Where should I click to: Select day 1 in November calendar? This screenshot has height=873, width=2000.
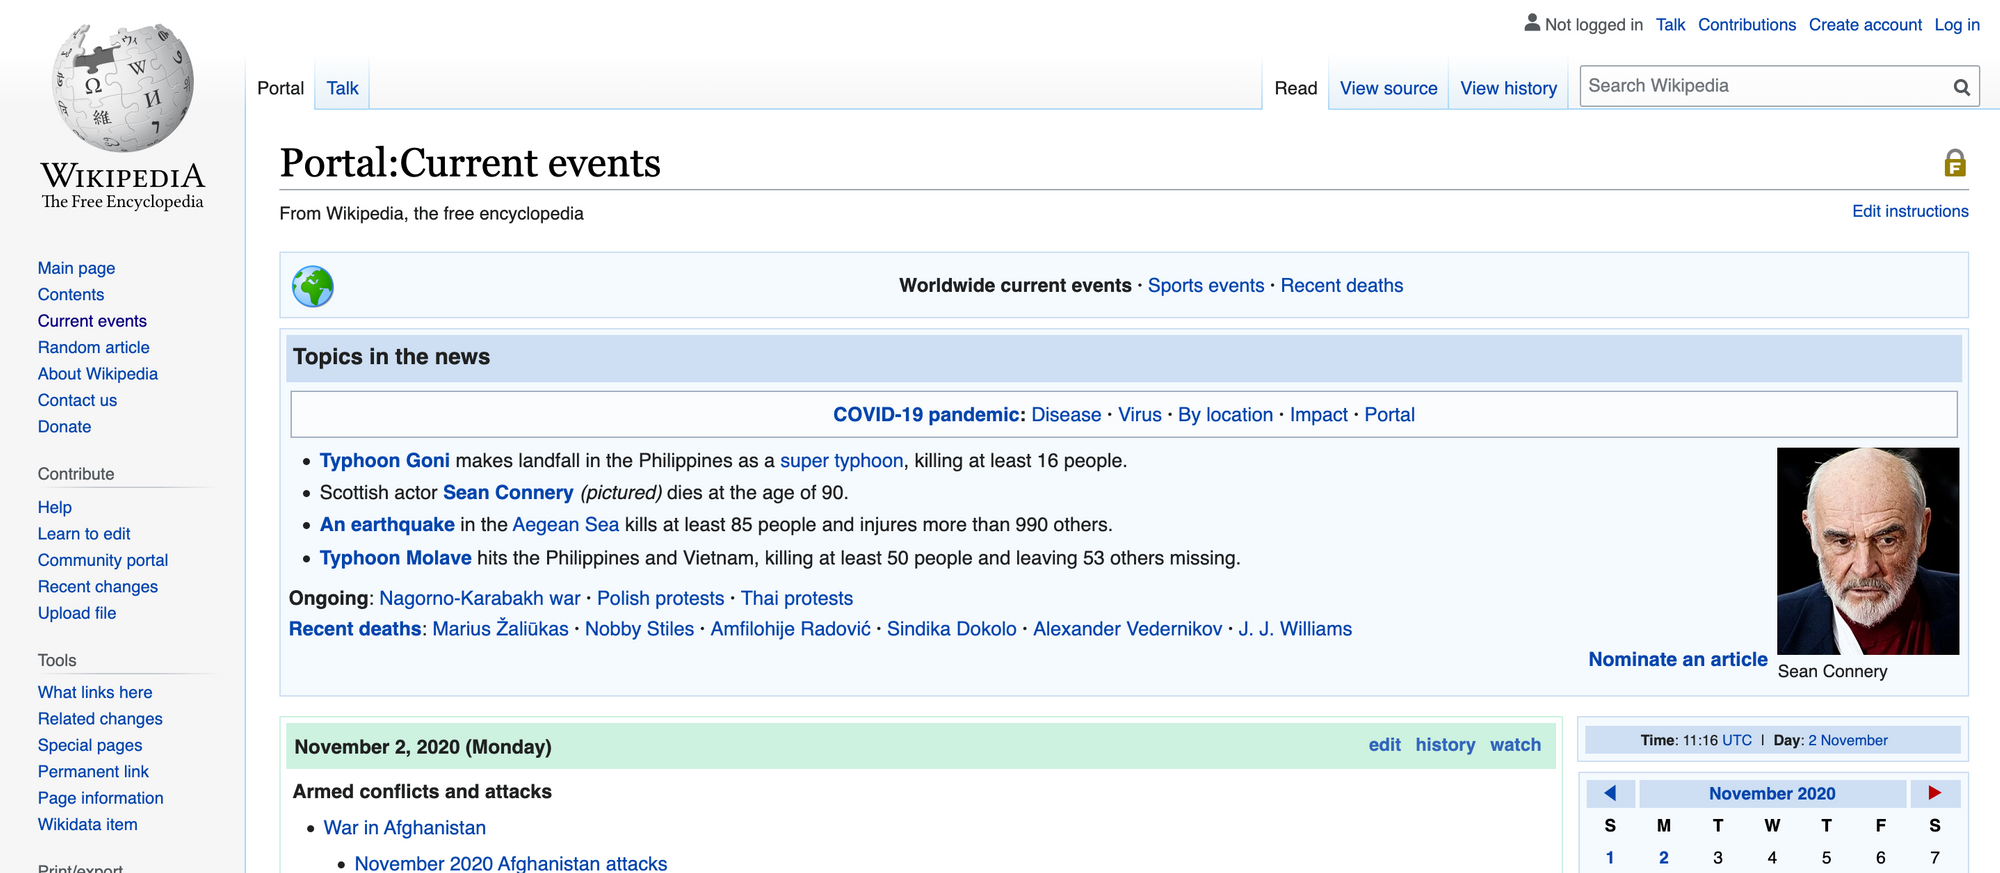point(1610,857)
